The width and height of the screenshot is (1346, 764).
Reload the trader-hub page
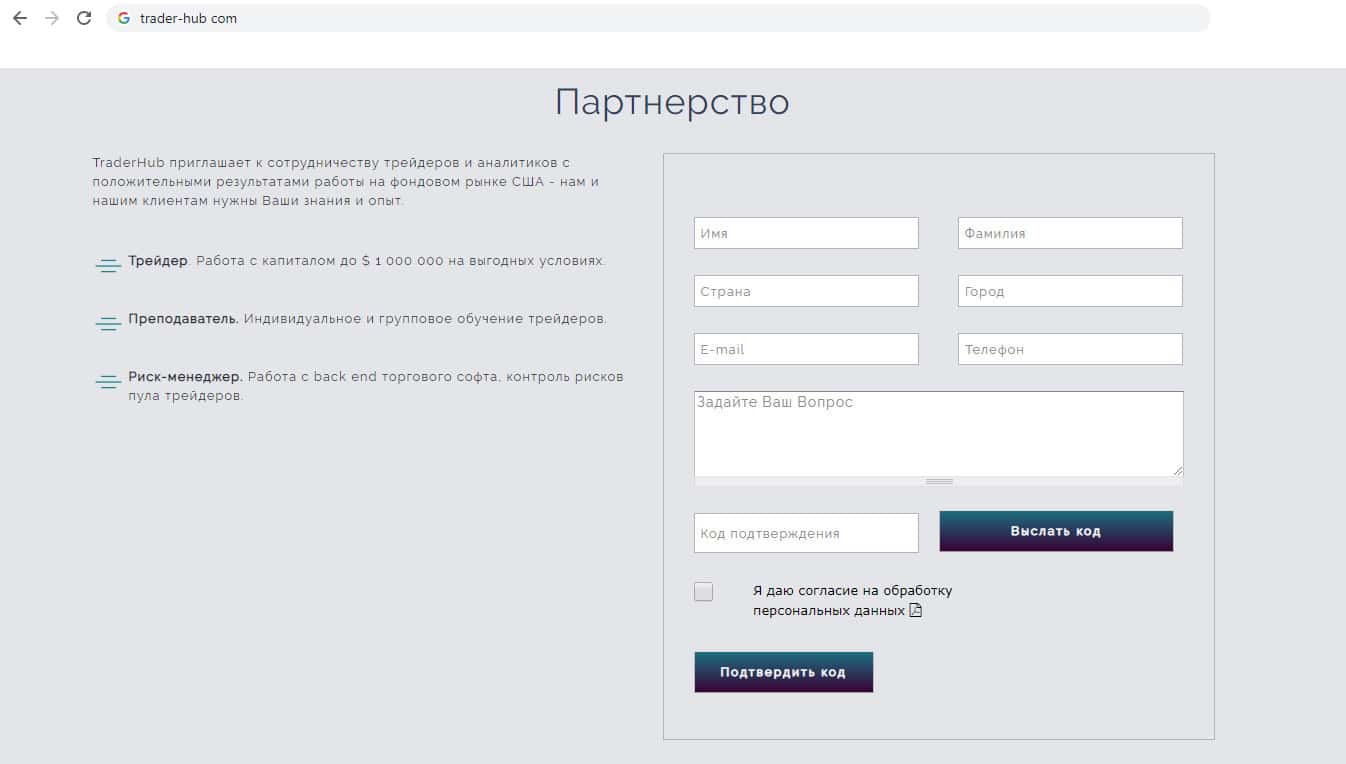84,18
